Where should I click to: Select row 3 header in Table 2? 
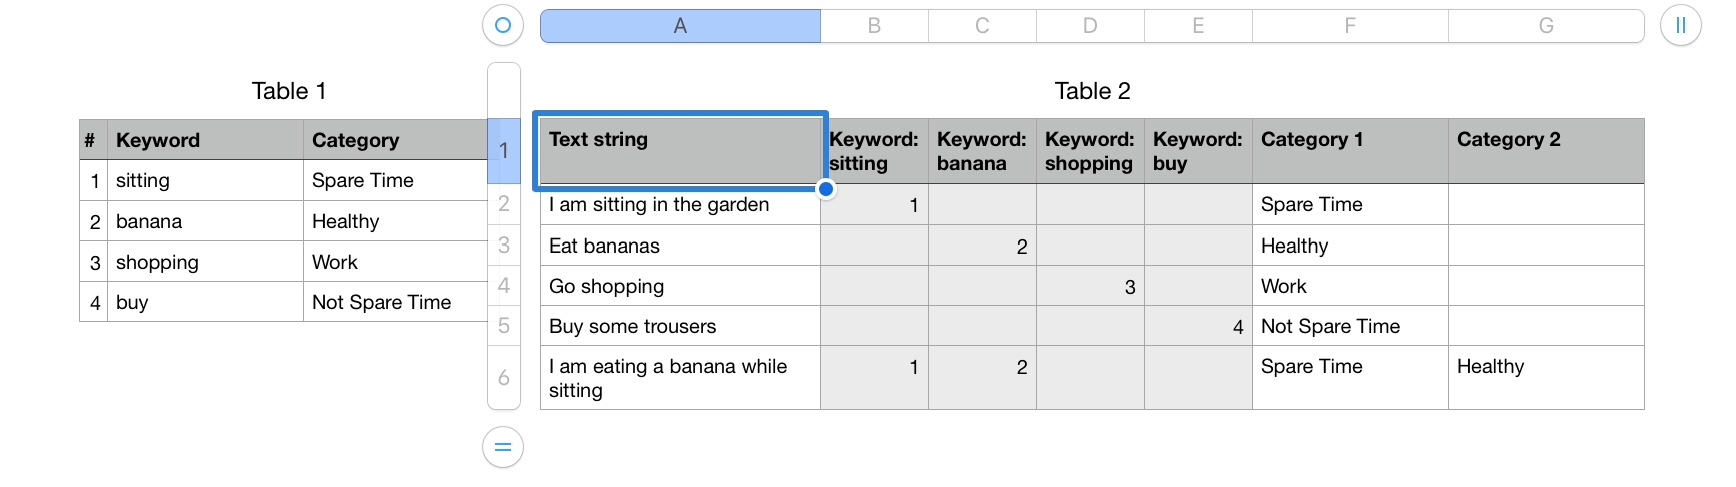click(504, 245)
